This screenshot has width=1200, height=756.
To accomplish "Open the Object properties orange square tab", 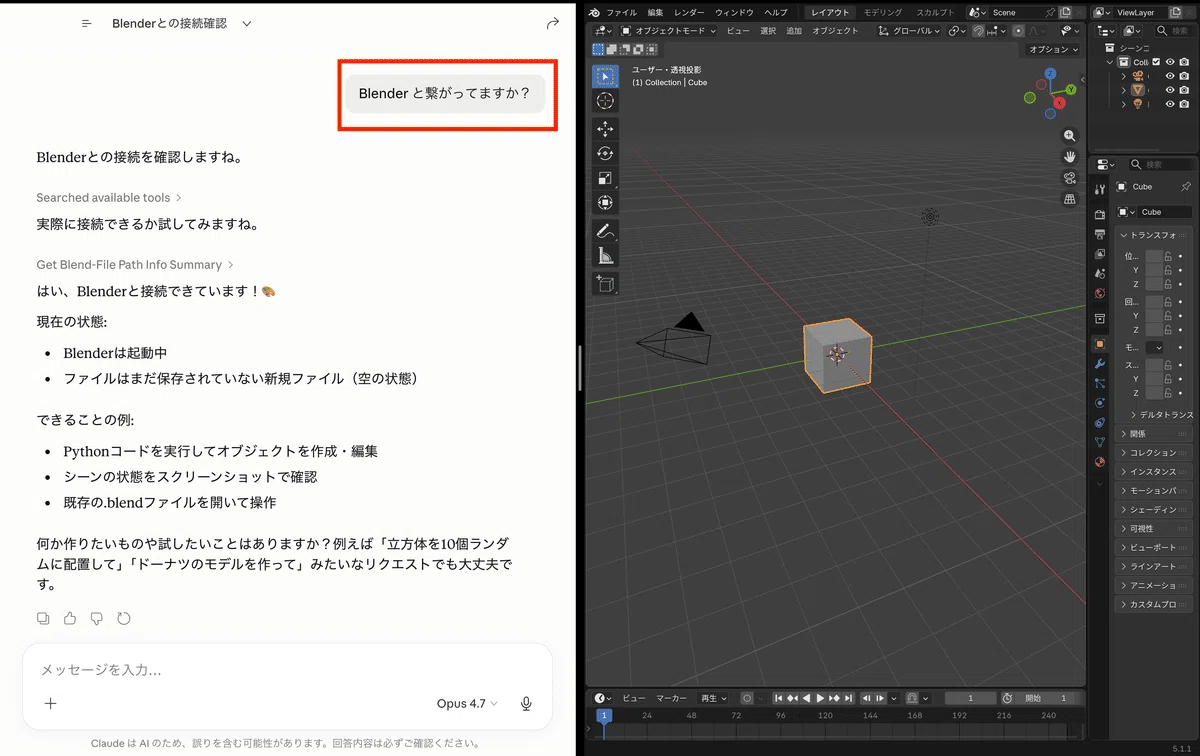I will [x=1100, y=343].
